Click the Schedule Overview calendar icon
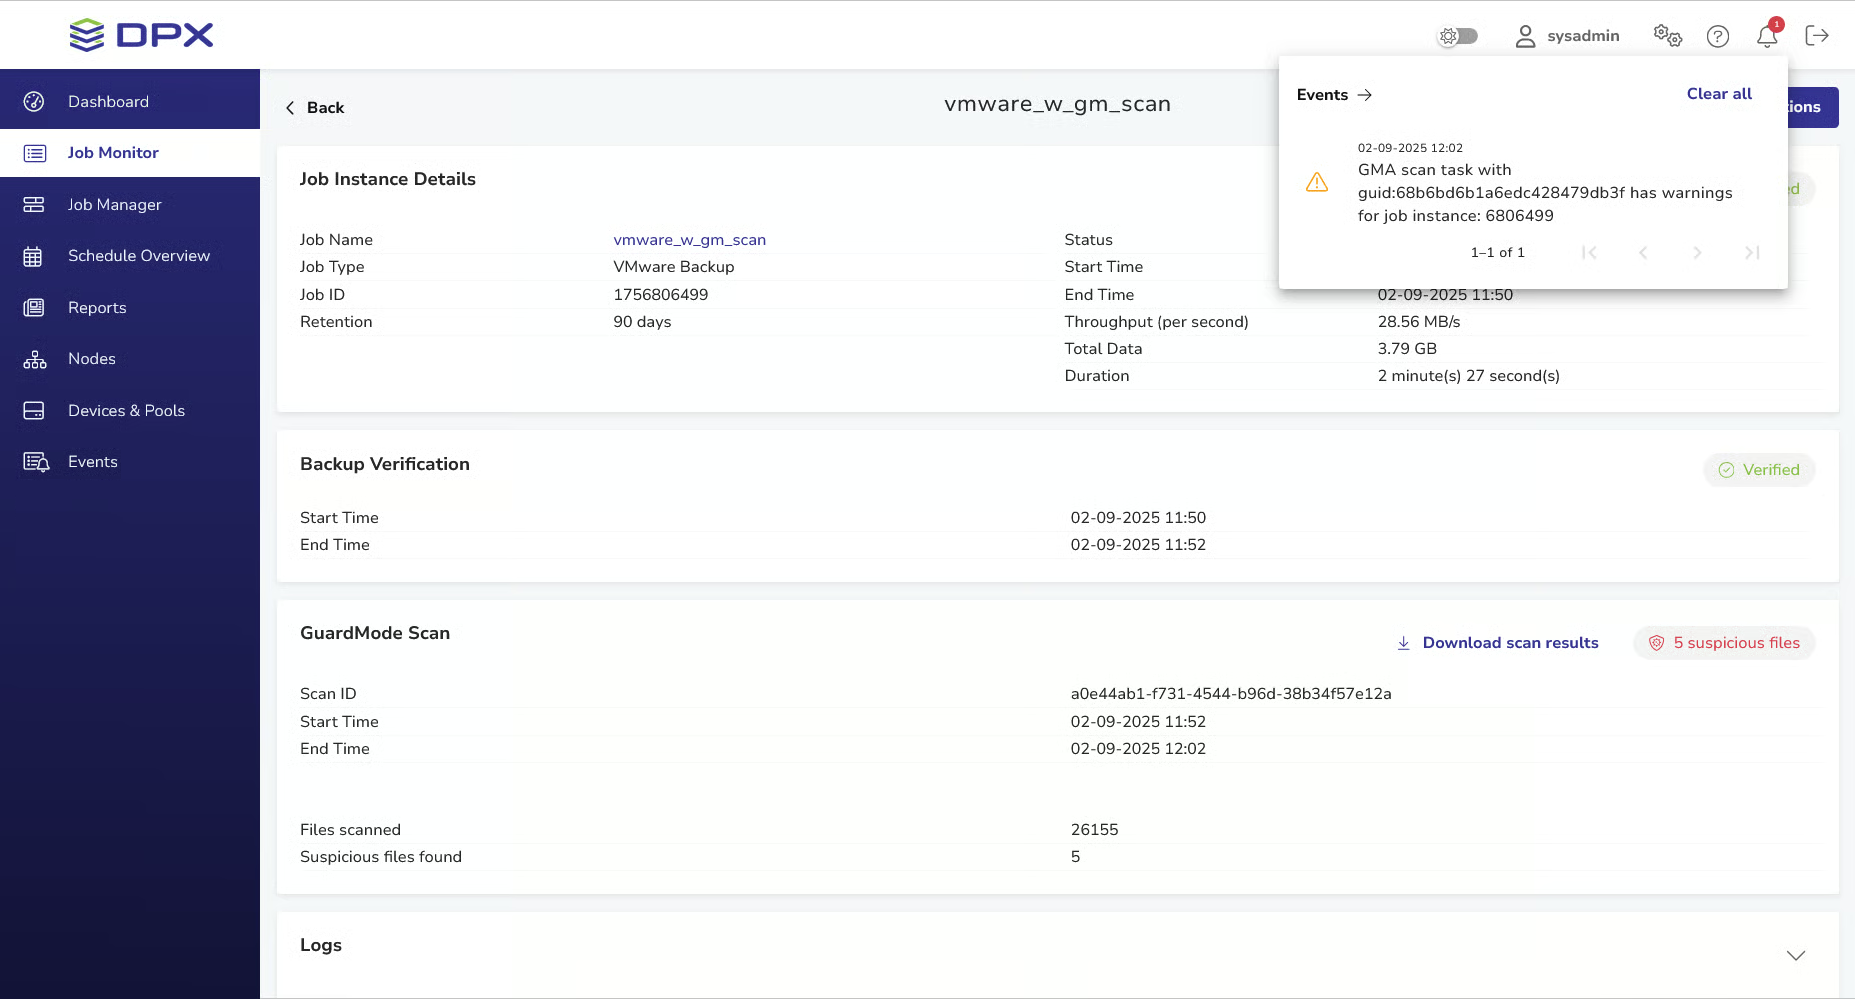 [x=34, y=256]
